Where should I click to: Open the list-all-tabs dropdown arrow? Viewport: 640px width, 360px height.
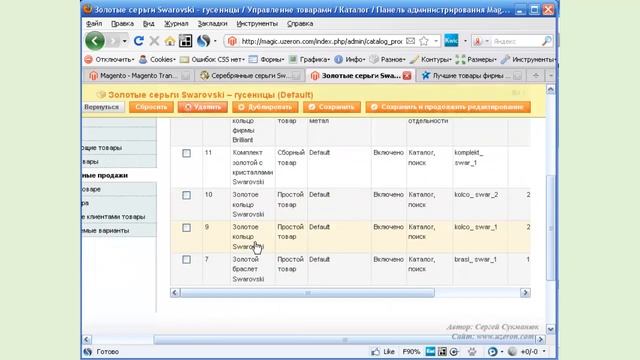tap(550, 76)
